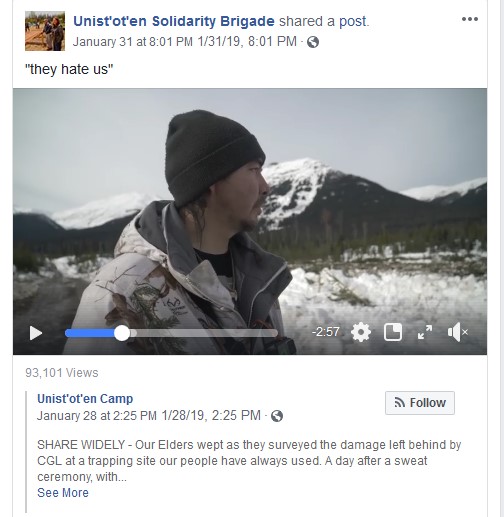This screenshot has height=517, width=504.
Task: Click the RSS icon in Follow button
Action: pos(400,402)
